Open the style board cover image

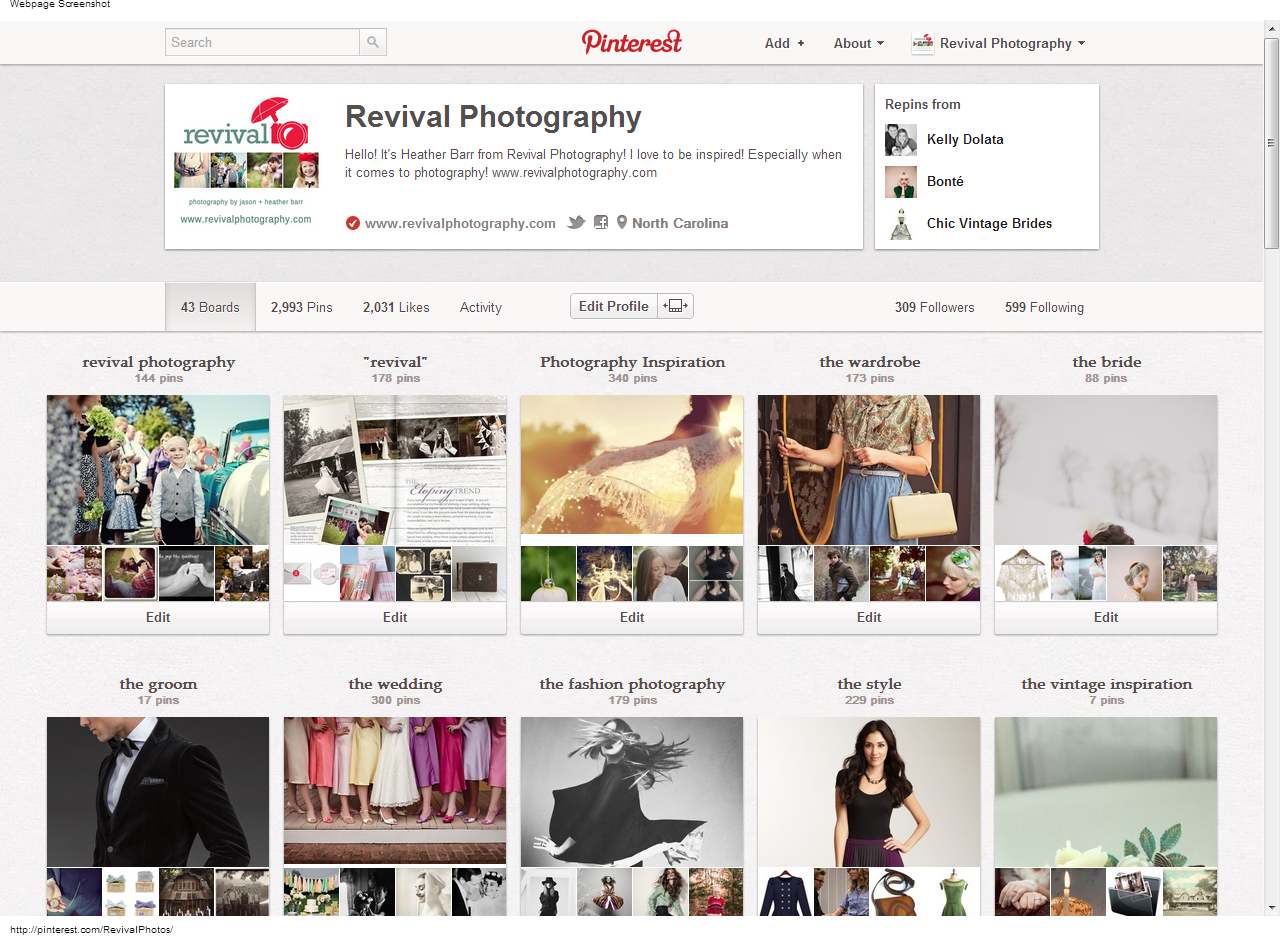pos(869,792)
